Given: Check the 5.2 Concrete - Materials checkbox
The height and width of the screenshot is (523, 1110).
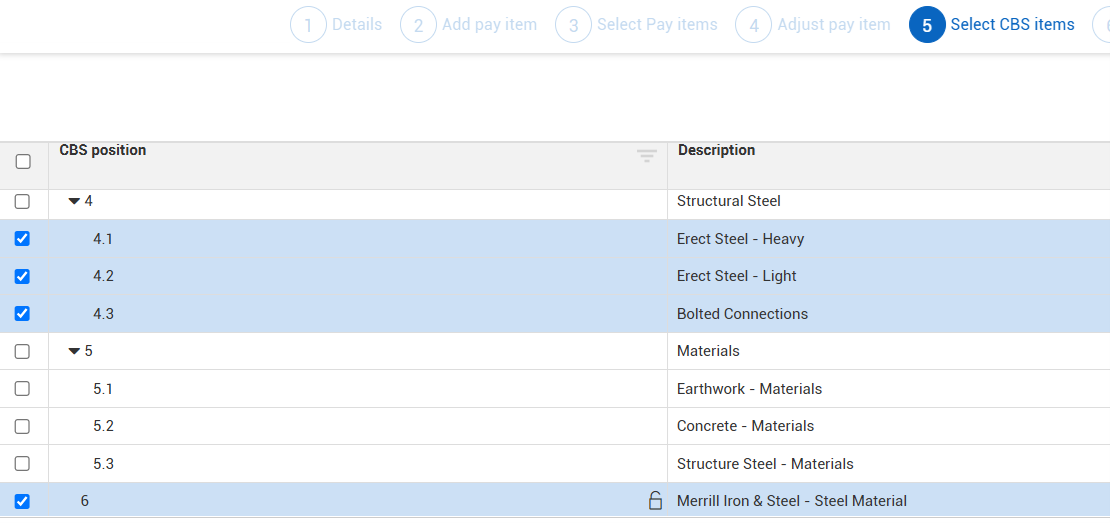Looking at the screenshot, I should (x=22, y=426).
